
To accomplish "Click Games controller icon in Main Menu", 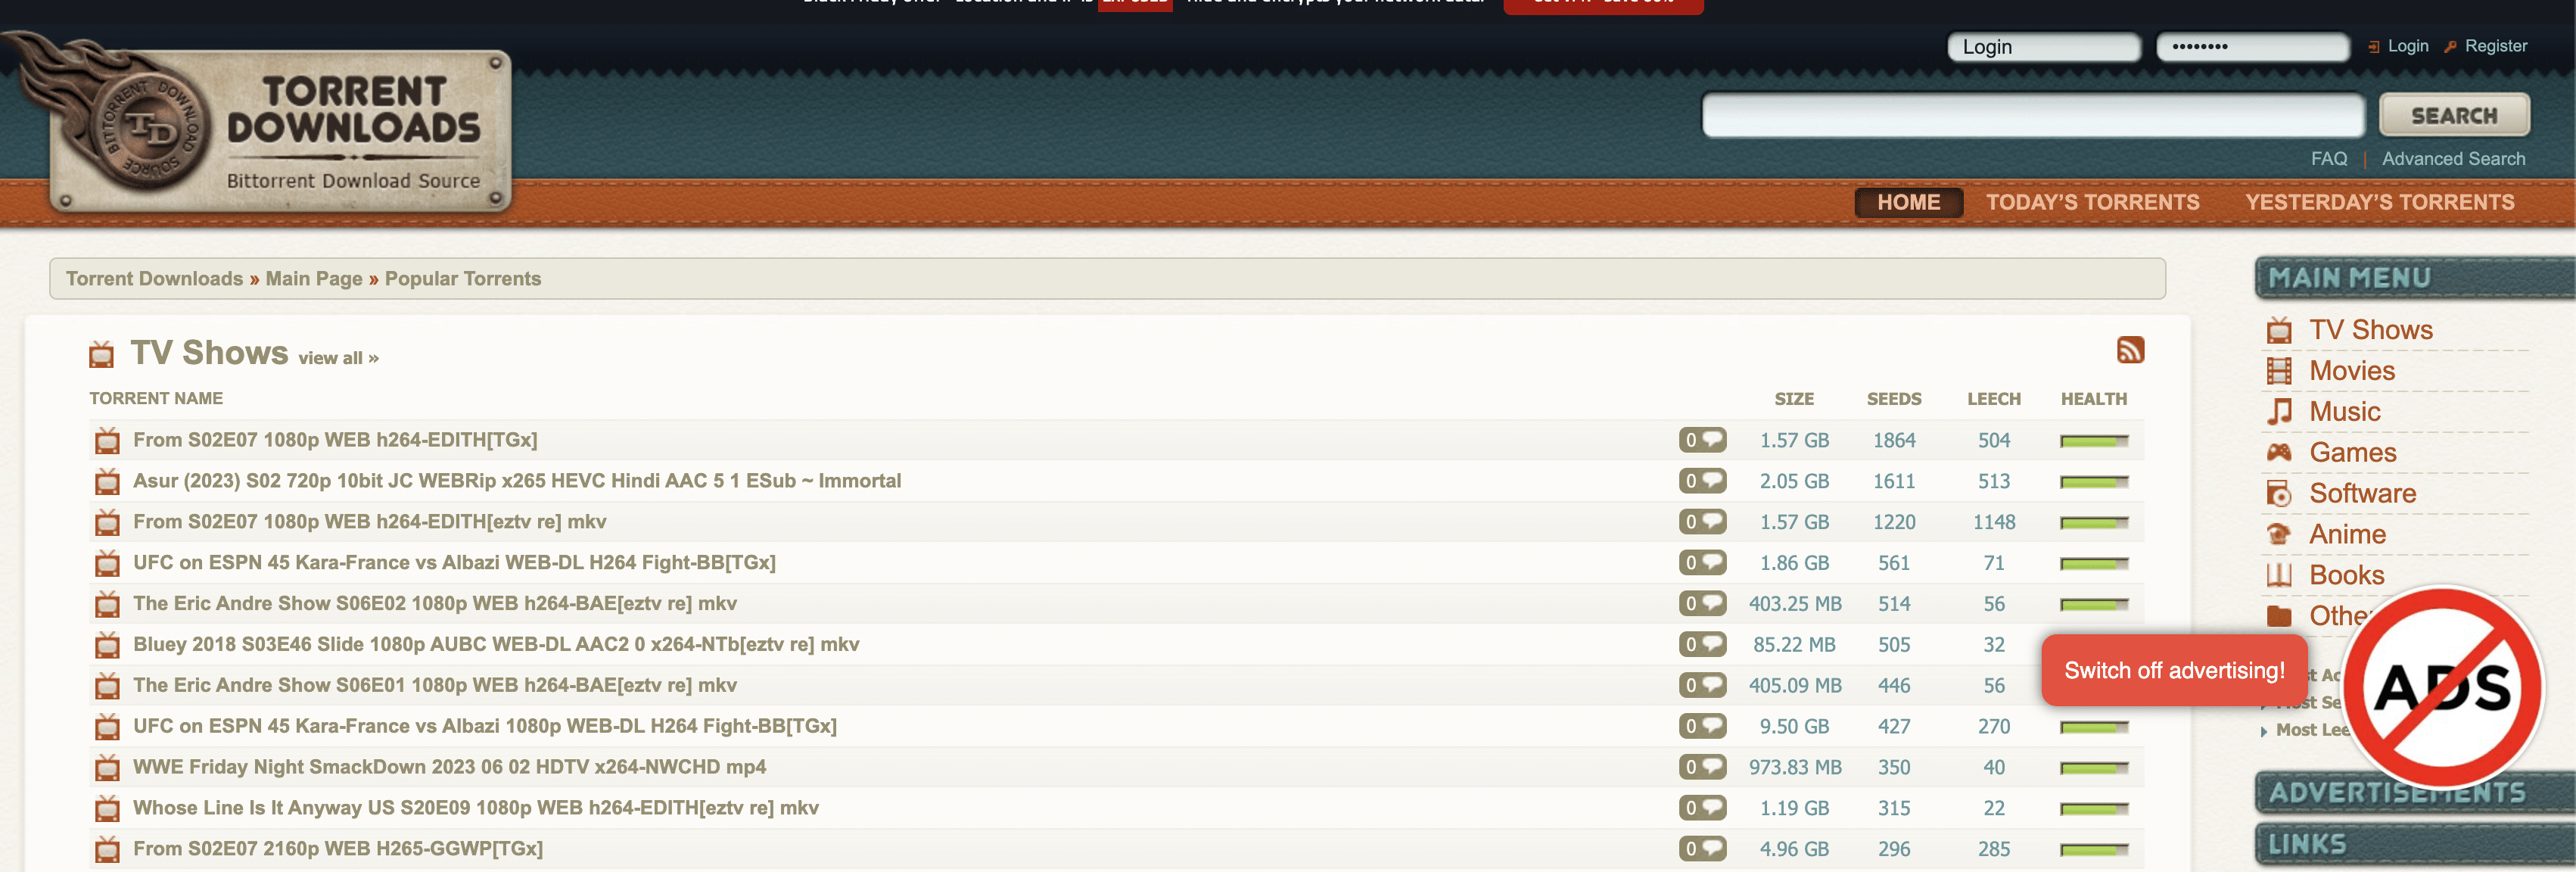I will (2279, 452).
